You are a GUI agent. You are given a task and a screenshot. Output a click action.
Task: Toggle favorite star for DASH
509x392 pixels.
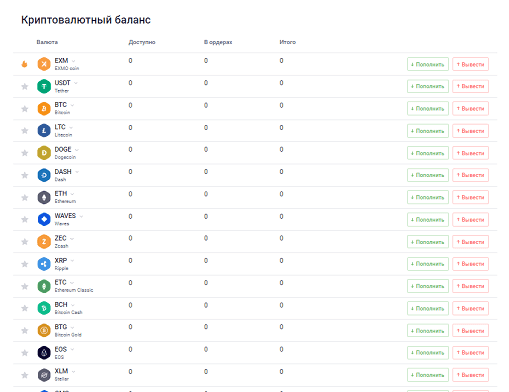[25, 175]
